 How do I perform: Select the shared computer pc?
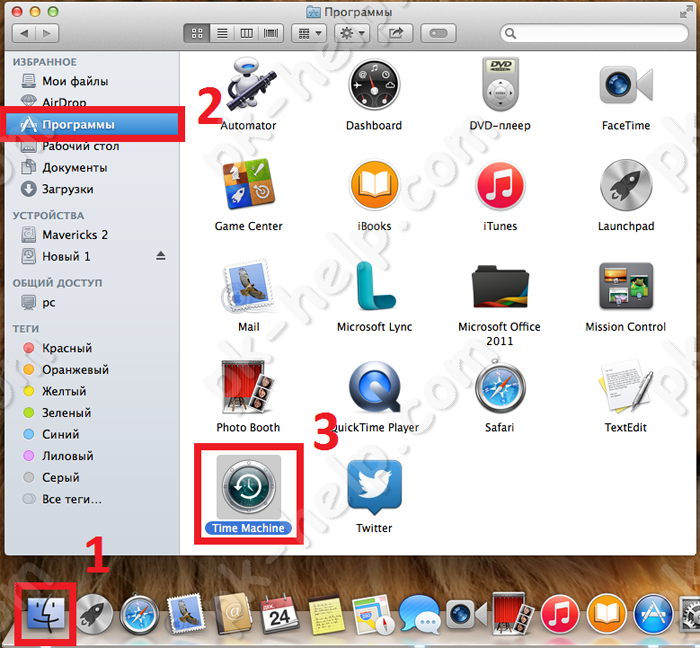(92, 302)
